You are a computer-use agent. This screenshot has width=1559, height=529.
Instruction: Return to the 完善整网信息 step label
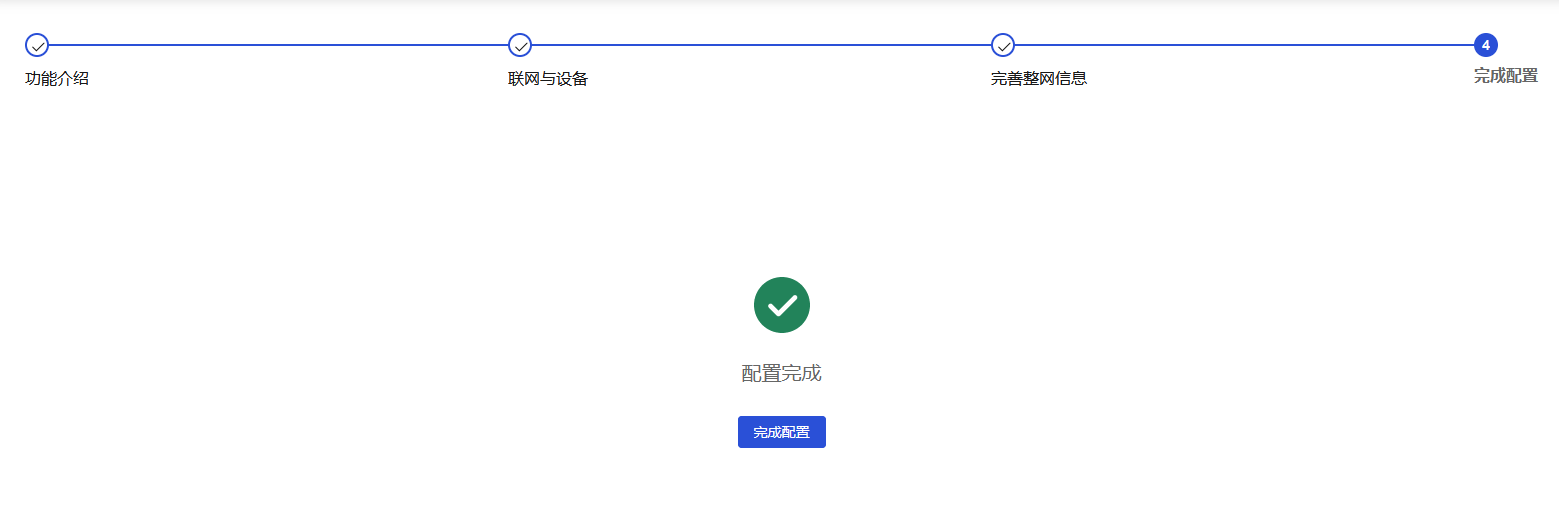1039,78
